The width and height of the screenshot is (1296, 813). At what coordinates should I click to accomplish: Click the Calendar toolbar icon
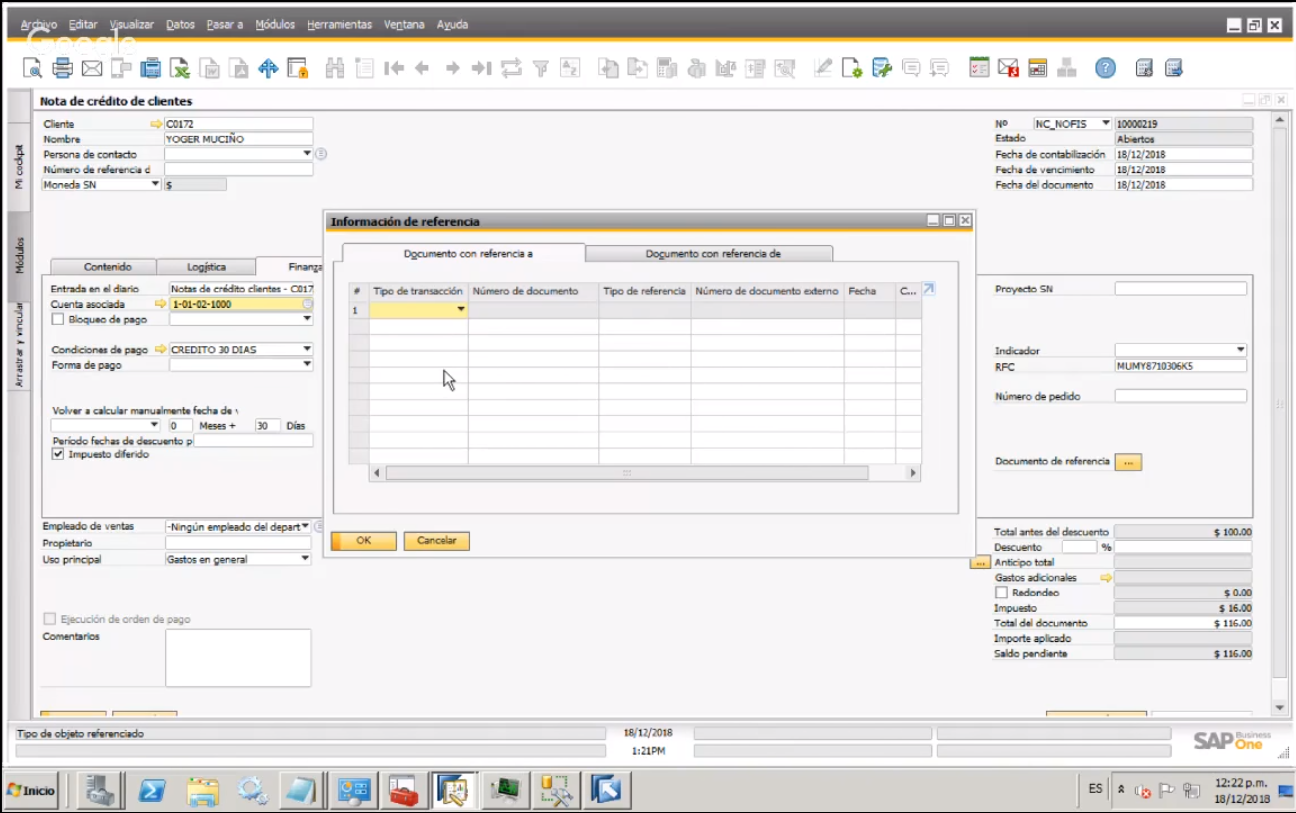(x=1038, y=67)
